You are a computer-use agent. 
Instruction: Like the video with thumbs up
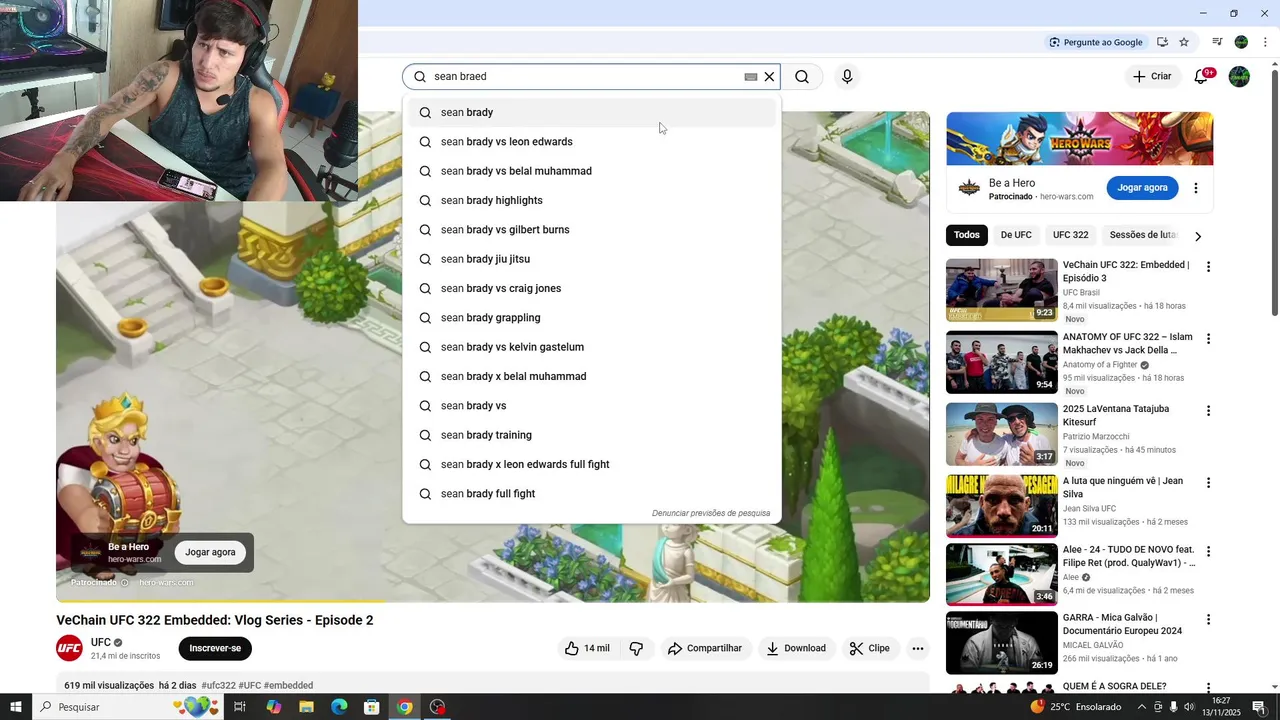587,648
